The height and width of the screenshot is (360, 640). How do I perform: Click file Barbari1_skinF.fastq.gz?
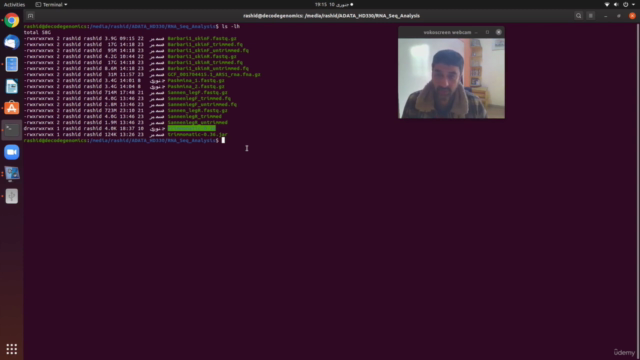pos(202,38)
